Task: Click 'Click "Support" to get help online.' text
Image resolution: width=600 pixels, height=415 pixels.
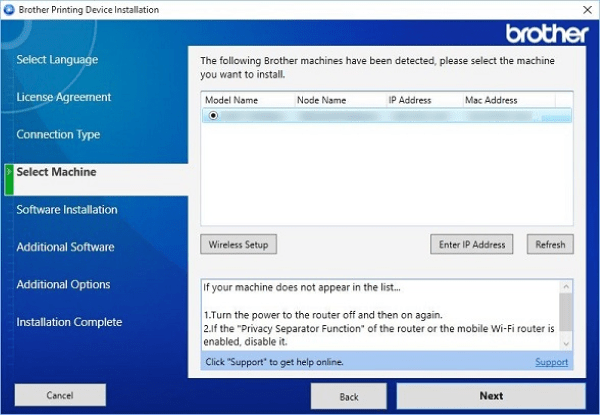Action: 274,362
